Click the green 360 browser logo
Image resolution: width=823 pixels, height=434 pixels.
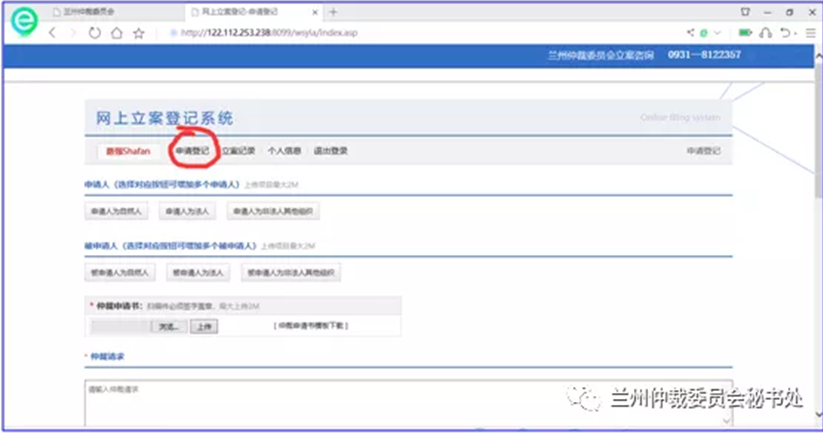24,21
